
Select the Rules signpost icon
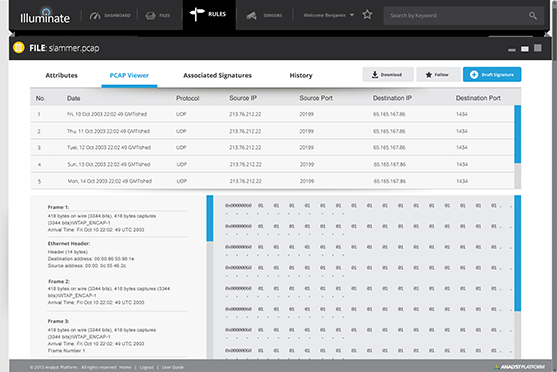tap(197, 14)
